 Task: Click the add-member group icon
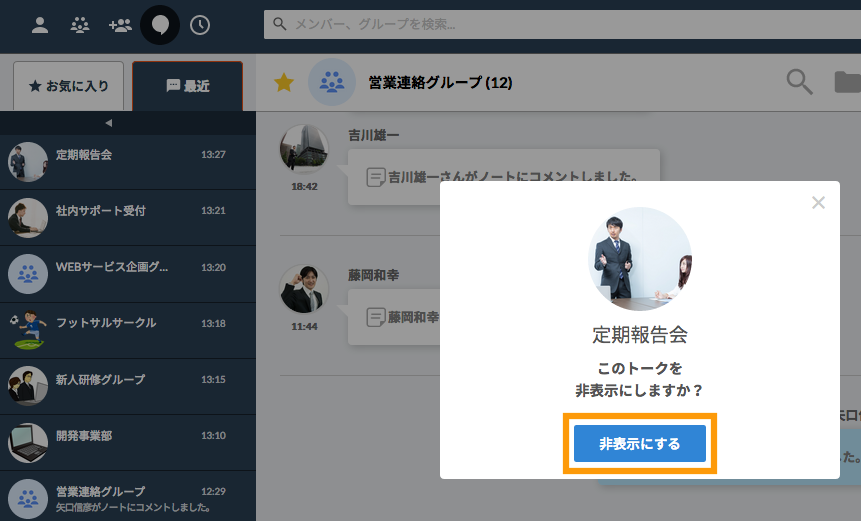pos(120,25)
